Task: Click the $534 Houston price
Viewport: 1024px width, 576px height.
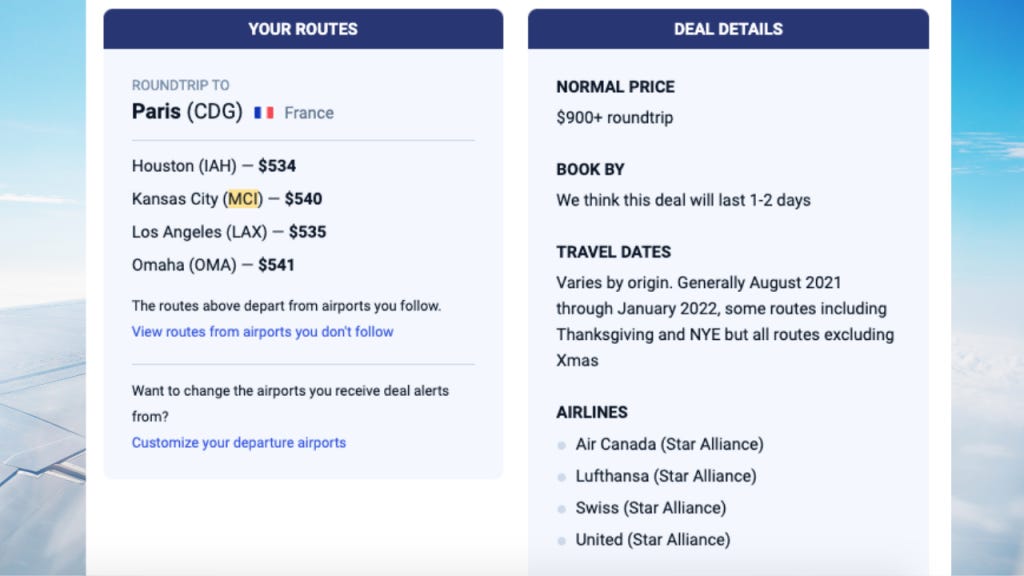Action: [277, 166]
